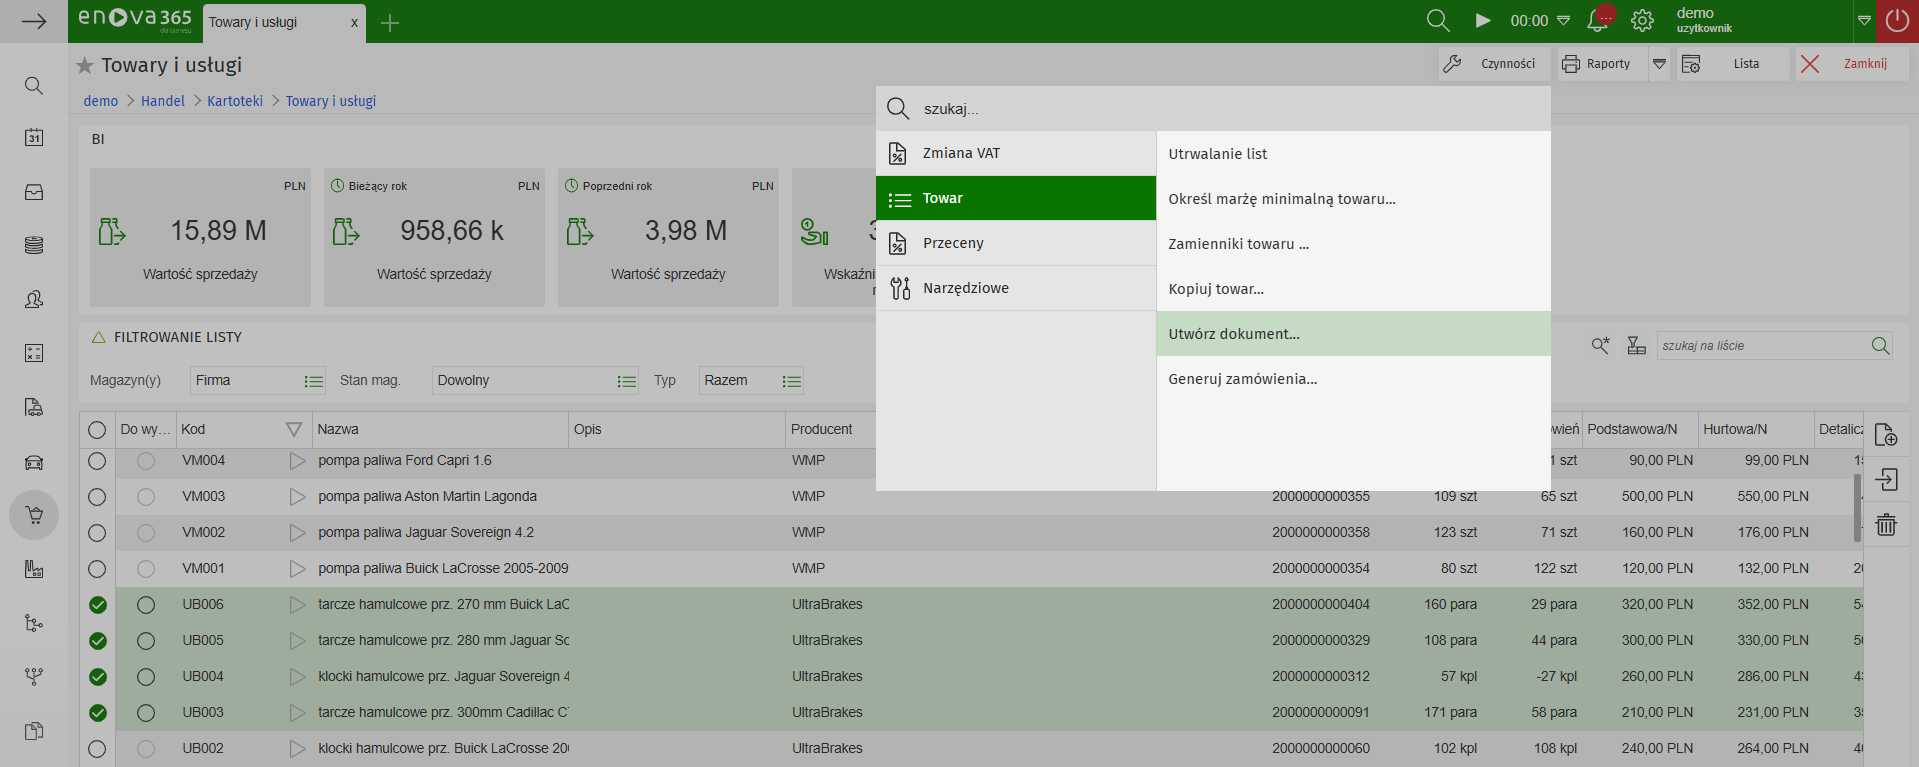Image resolution: width=1919 pixels, height=767 pixels.
Task: Click the szukaj na liście search field
Action: [x=1760, y=346]
